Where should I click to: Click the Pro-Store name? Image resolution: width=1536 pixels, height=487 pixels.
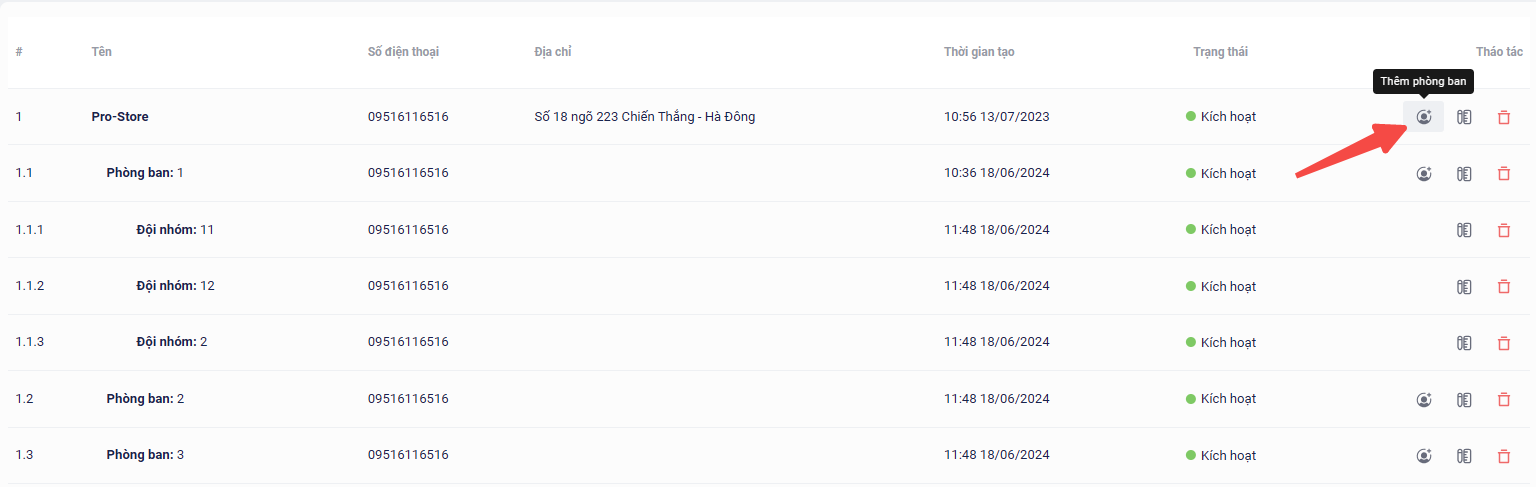coord(120,117)
